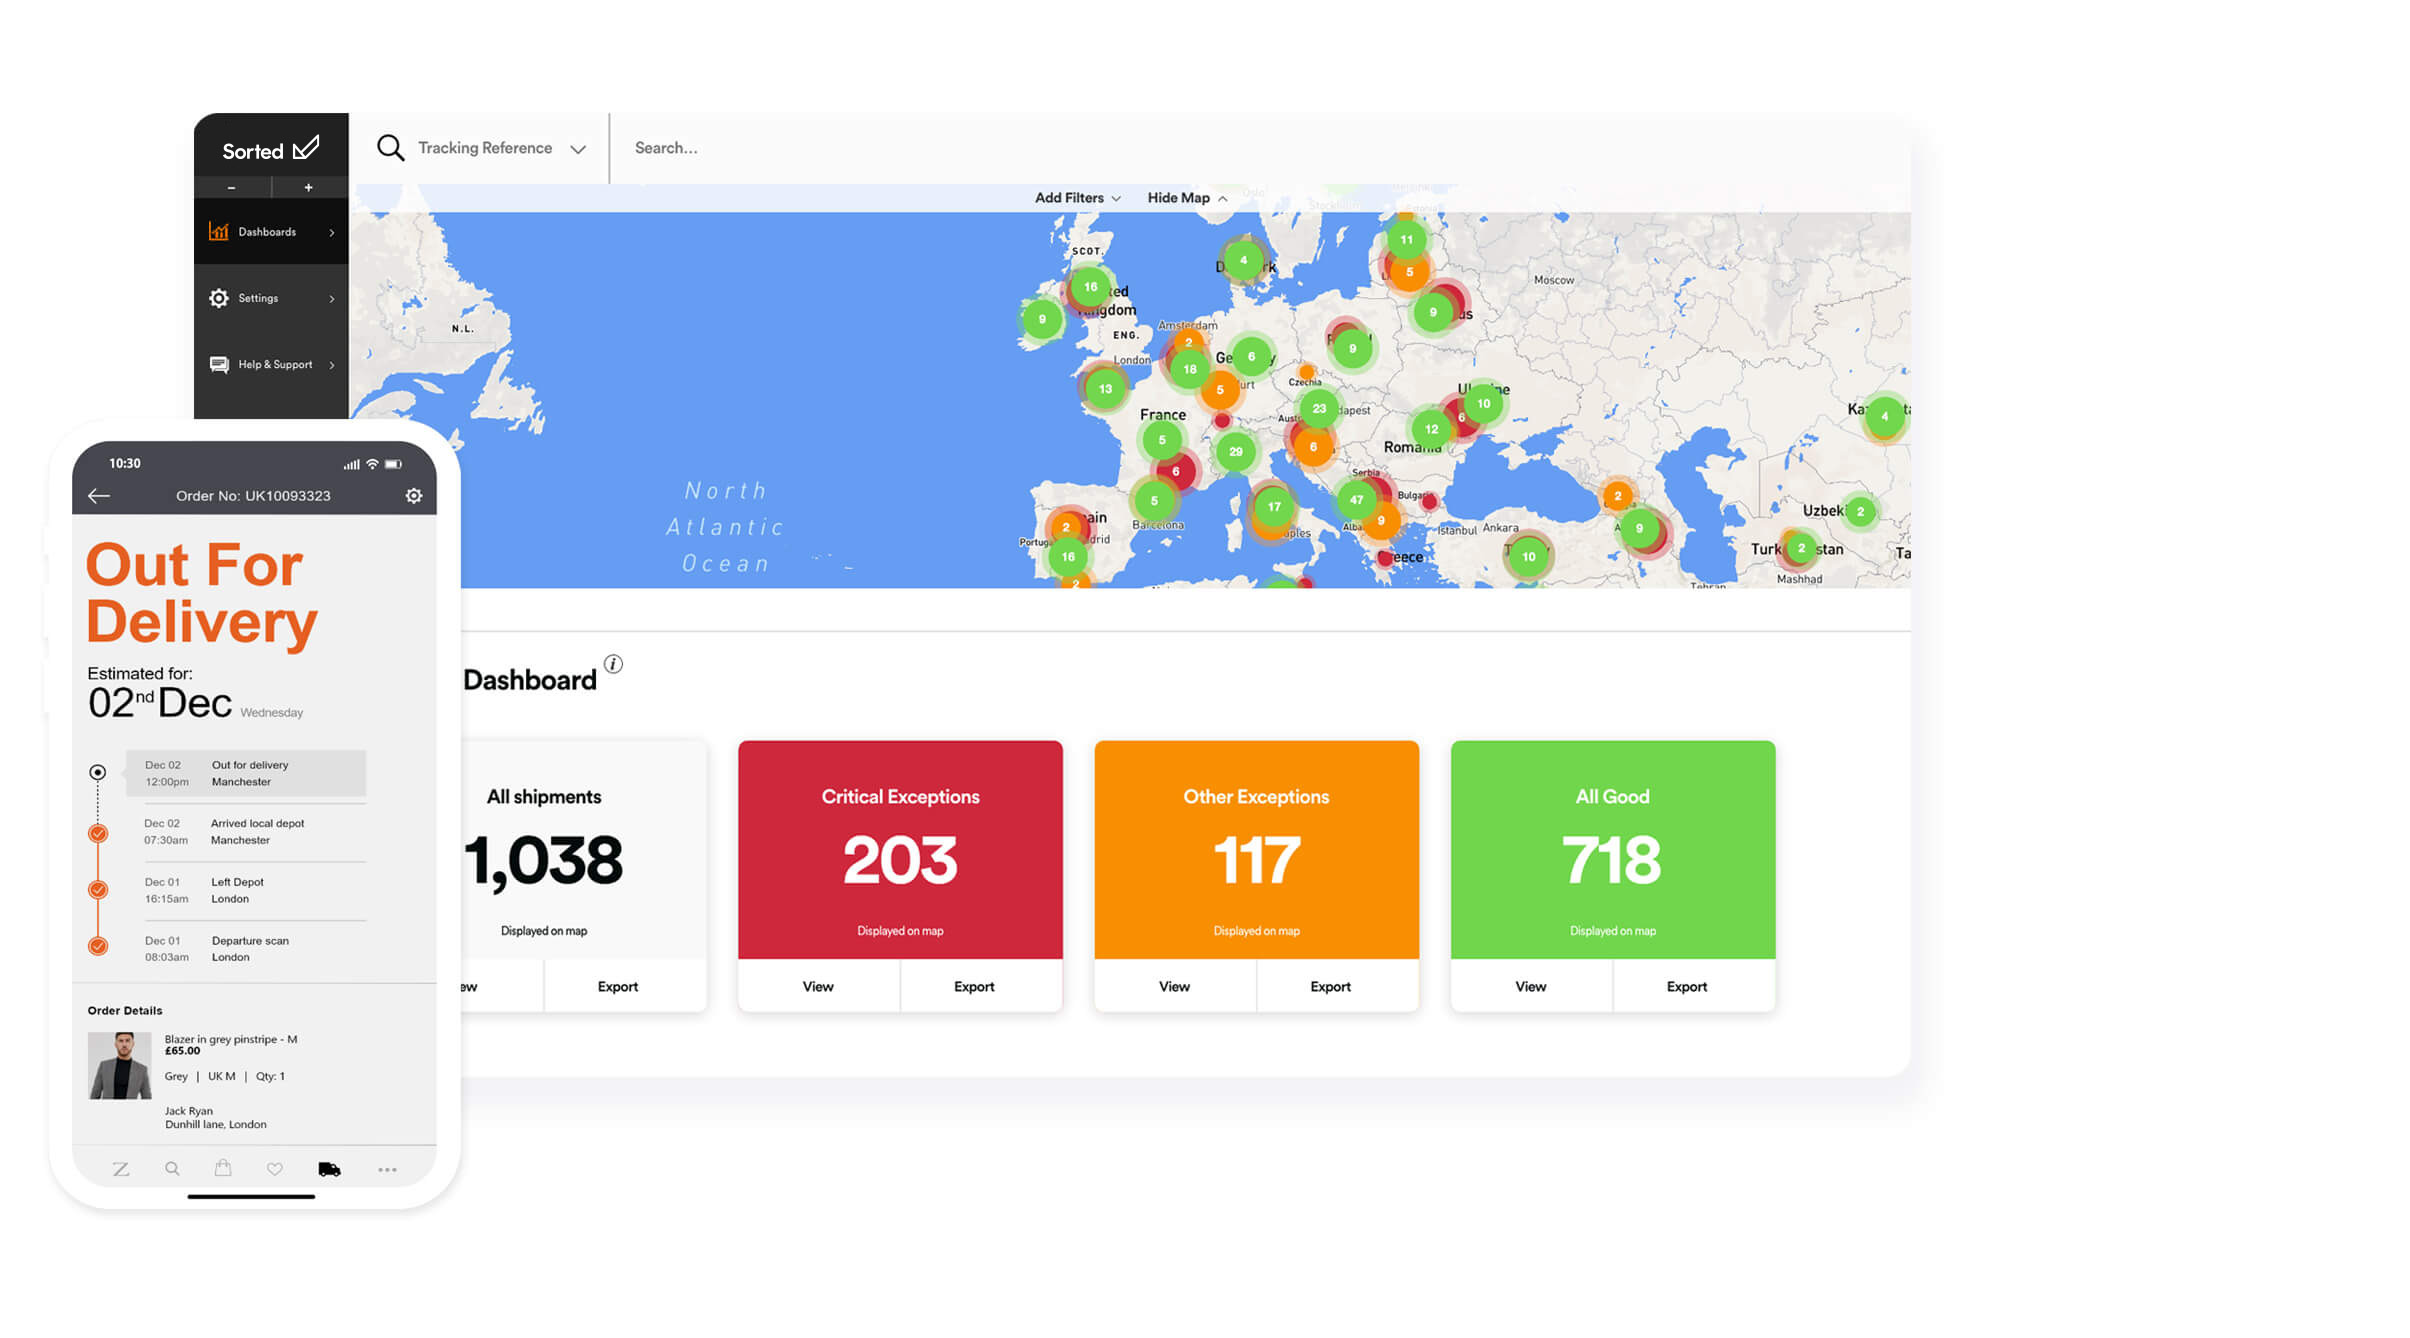Click the Sorted logo

(270, 149)
